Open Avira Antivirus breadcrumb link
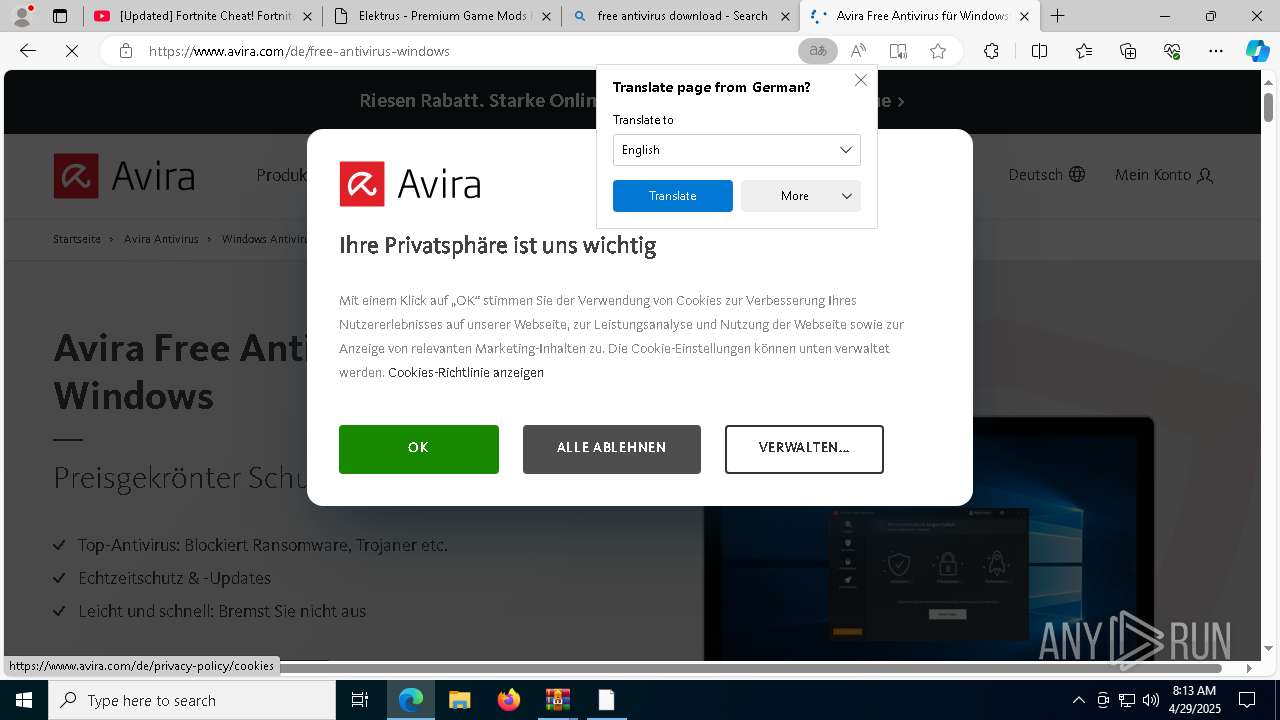Screen dimensions: 1280x720 [161, 239]
